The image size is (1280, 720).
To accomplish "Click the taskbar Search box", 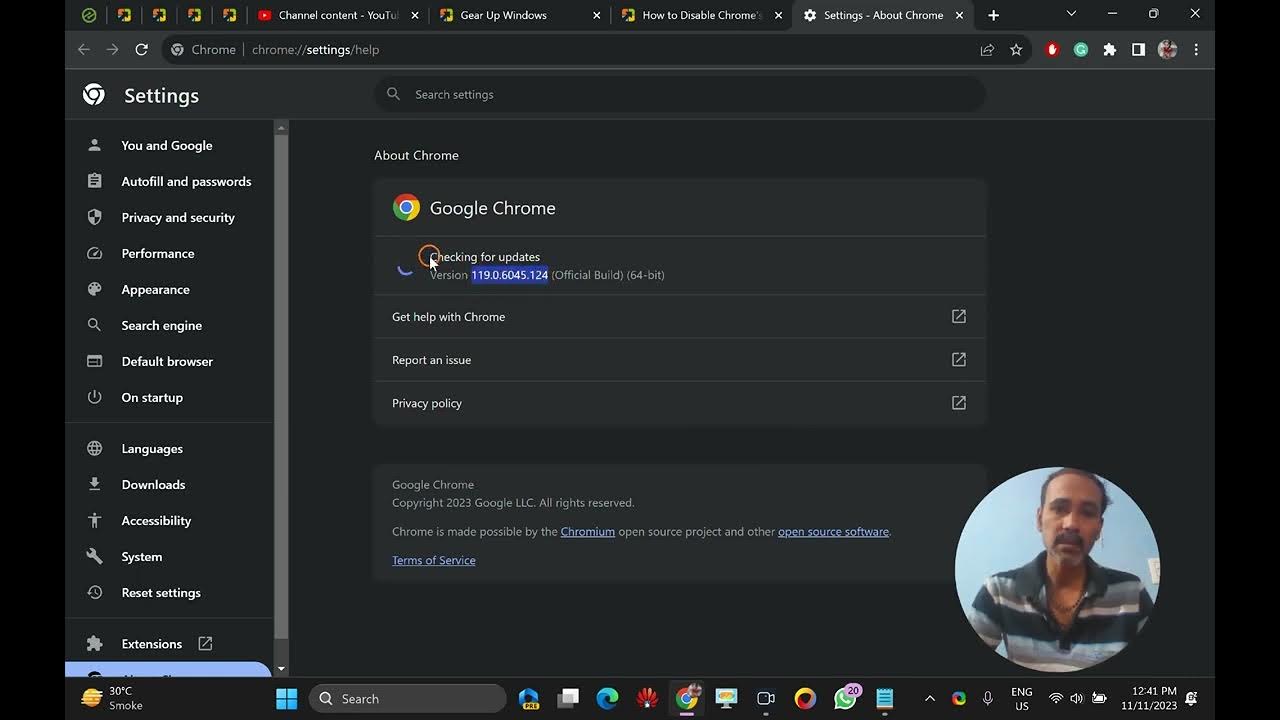I will click(408, 698).
